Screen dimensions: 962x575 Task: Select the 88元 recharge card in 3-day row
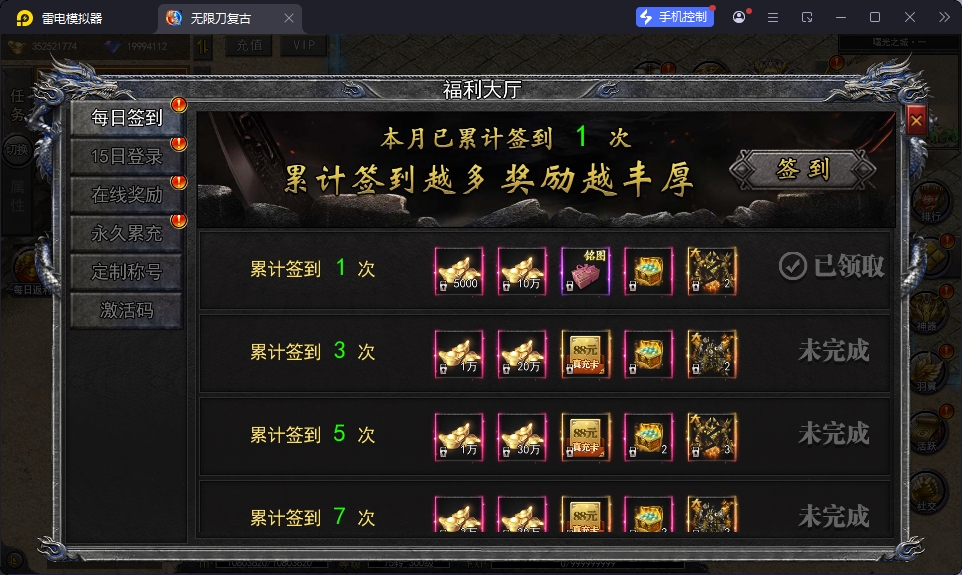[585, 354]
